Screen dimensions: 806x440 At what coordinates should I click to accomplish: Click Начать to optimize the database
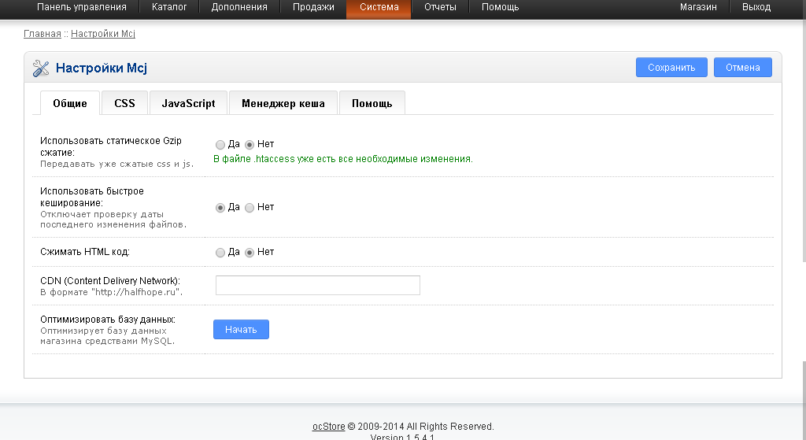tap(241, 329)
